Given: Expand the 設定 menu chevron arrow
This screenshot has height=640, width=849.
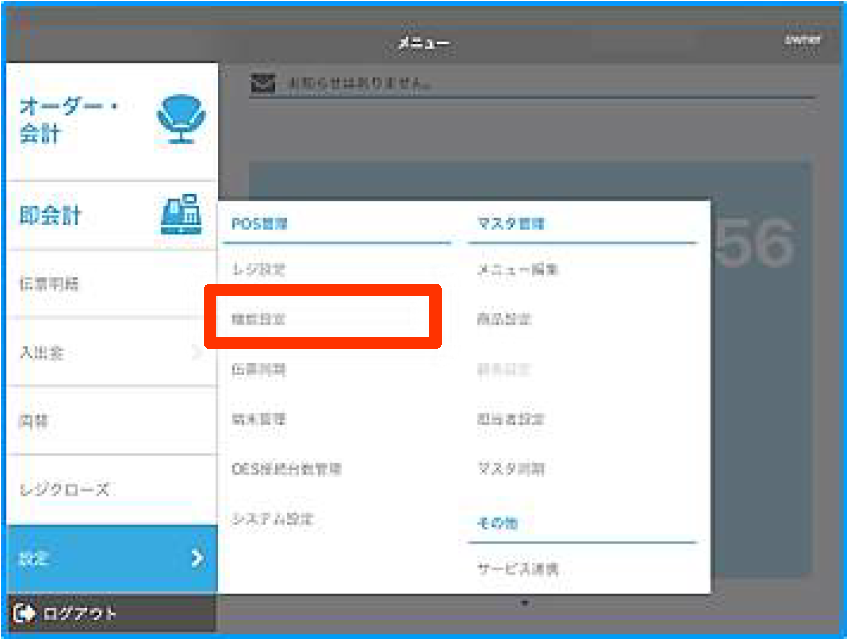Looking at the screenshot, I should pos(197,558).
